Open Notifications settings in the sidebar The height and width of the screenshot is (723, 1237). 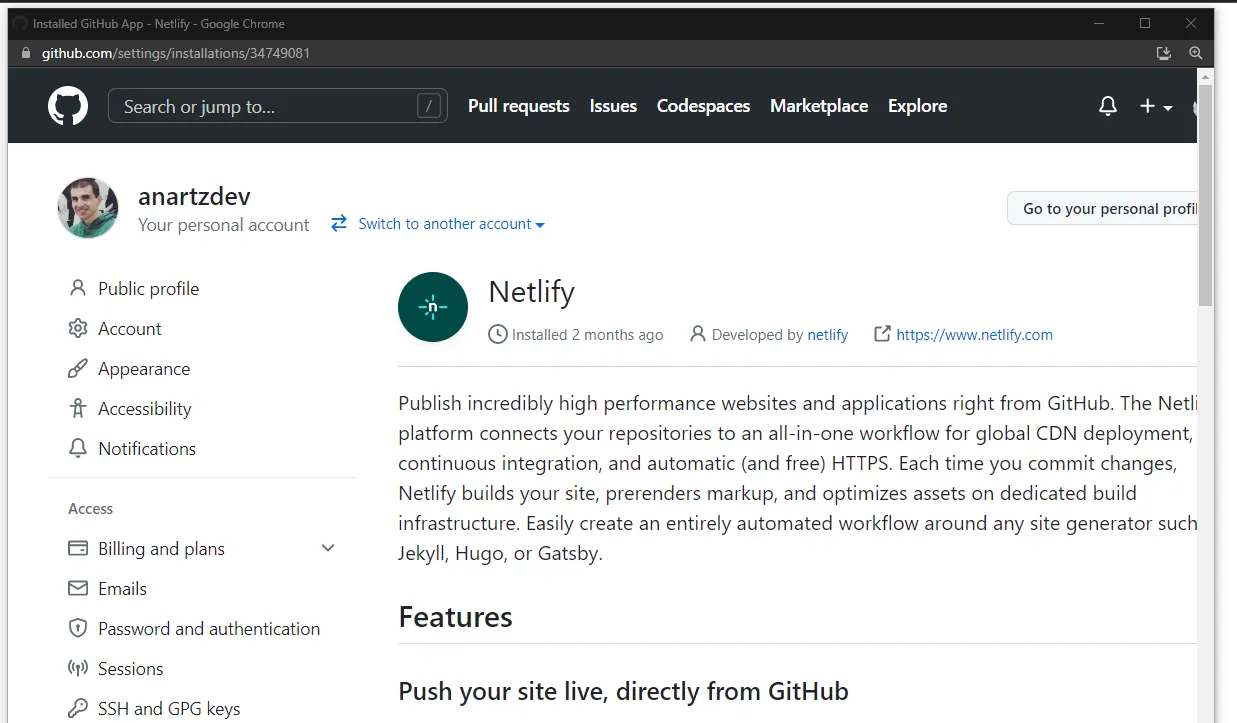[x=147, y=449]
